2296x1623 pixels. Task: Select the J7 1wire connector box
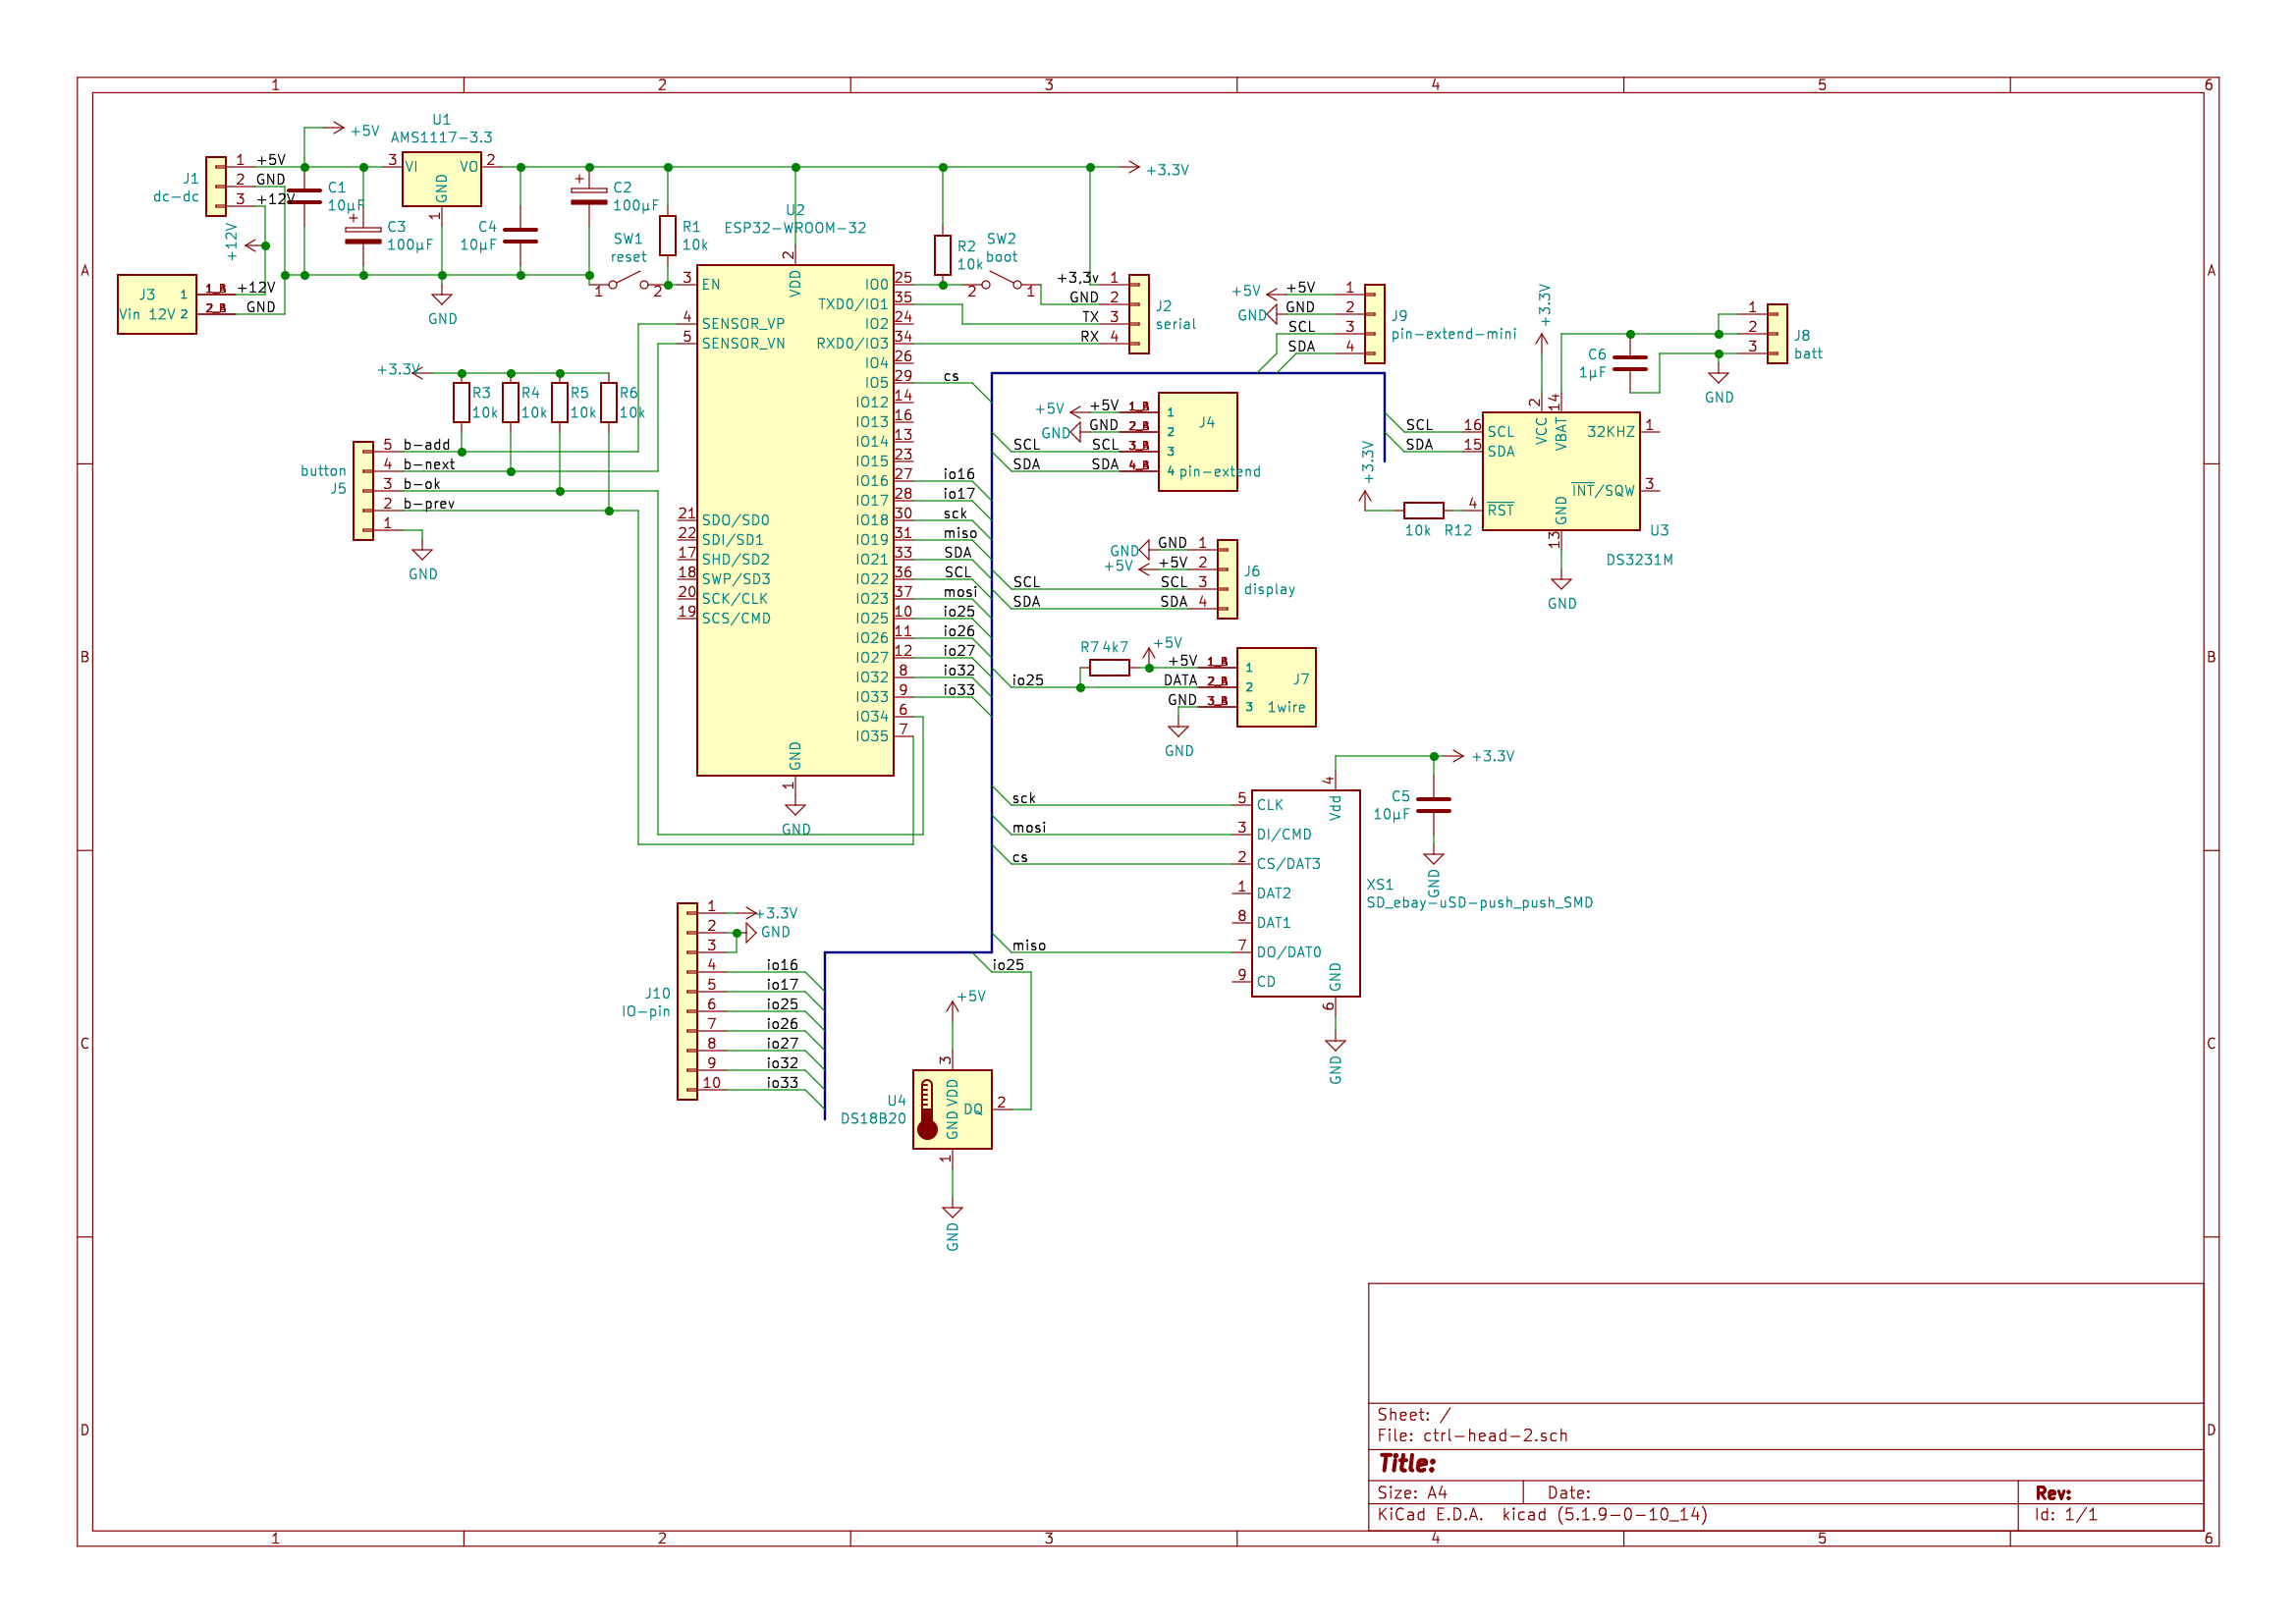click(1276, 687)
